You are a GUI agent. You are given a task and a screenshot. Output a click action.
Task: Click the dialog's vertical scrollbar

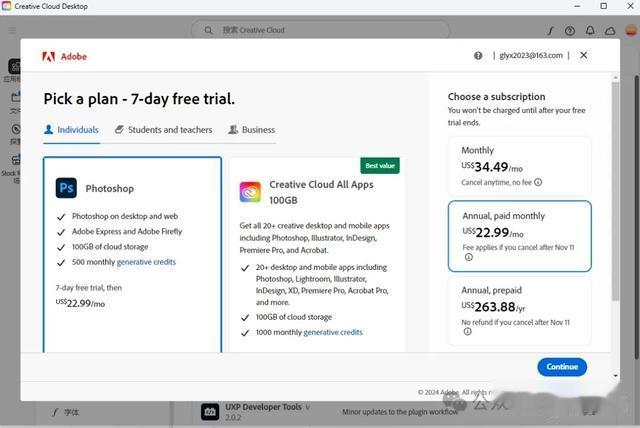[616, 192]
